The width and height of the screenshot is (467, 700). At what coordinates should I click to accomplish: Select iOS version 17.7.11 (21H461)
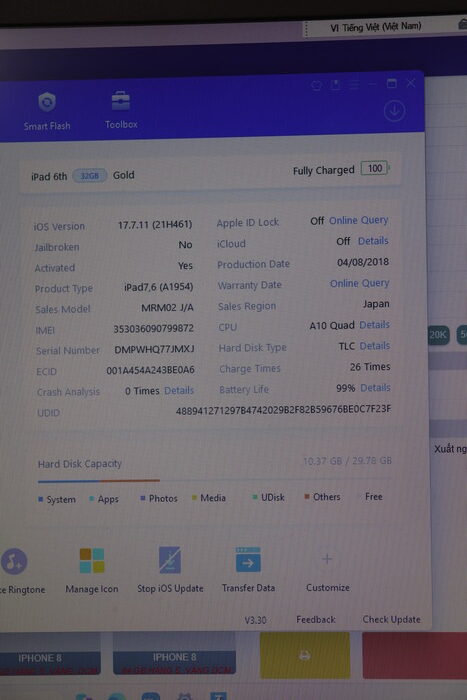coord(155,225)
